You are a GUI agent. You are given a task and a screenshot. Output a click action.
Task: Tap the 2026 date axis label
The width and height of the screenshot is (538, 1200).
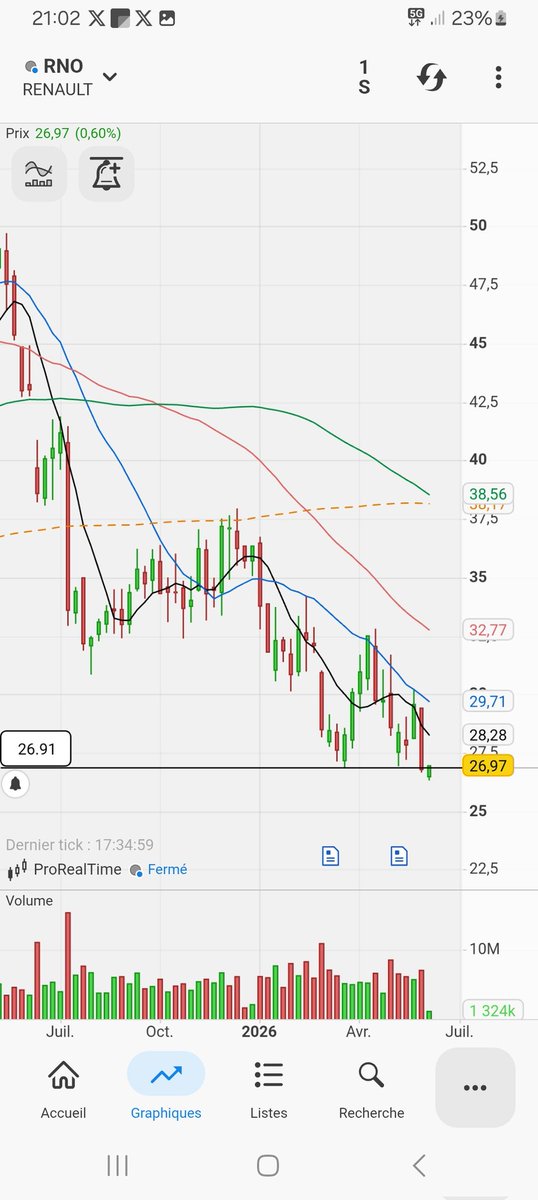[258, 1031]
